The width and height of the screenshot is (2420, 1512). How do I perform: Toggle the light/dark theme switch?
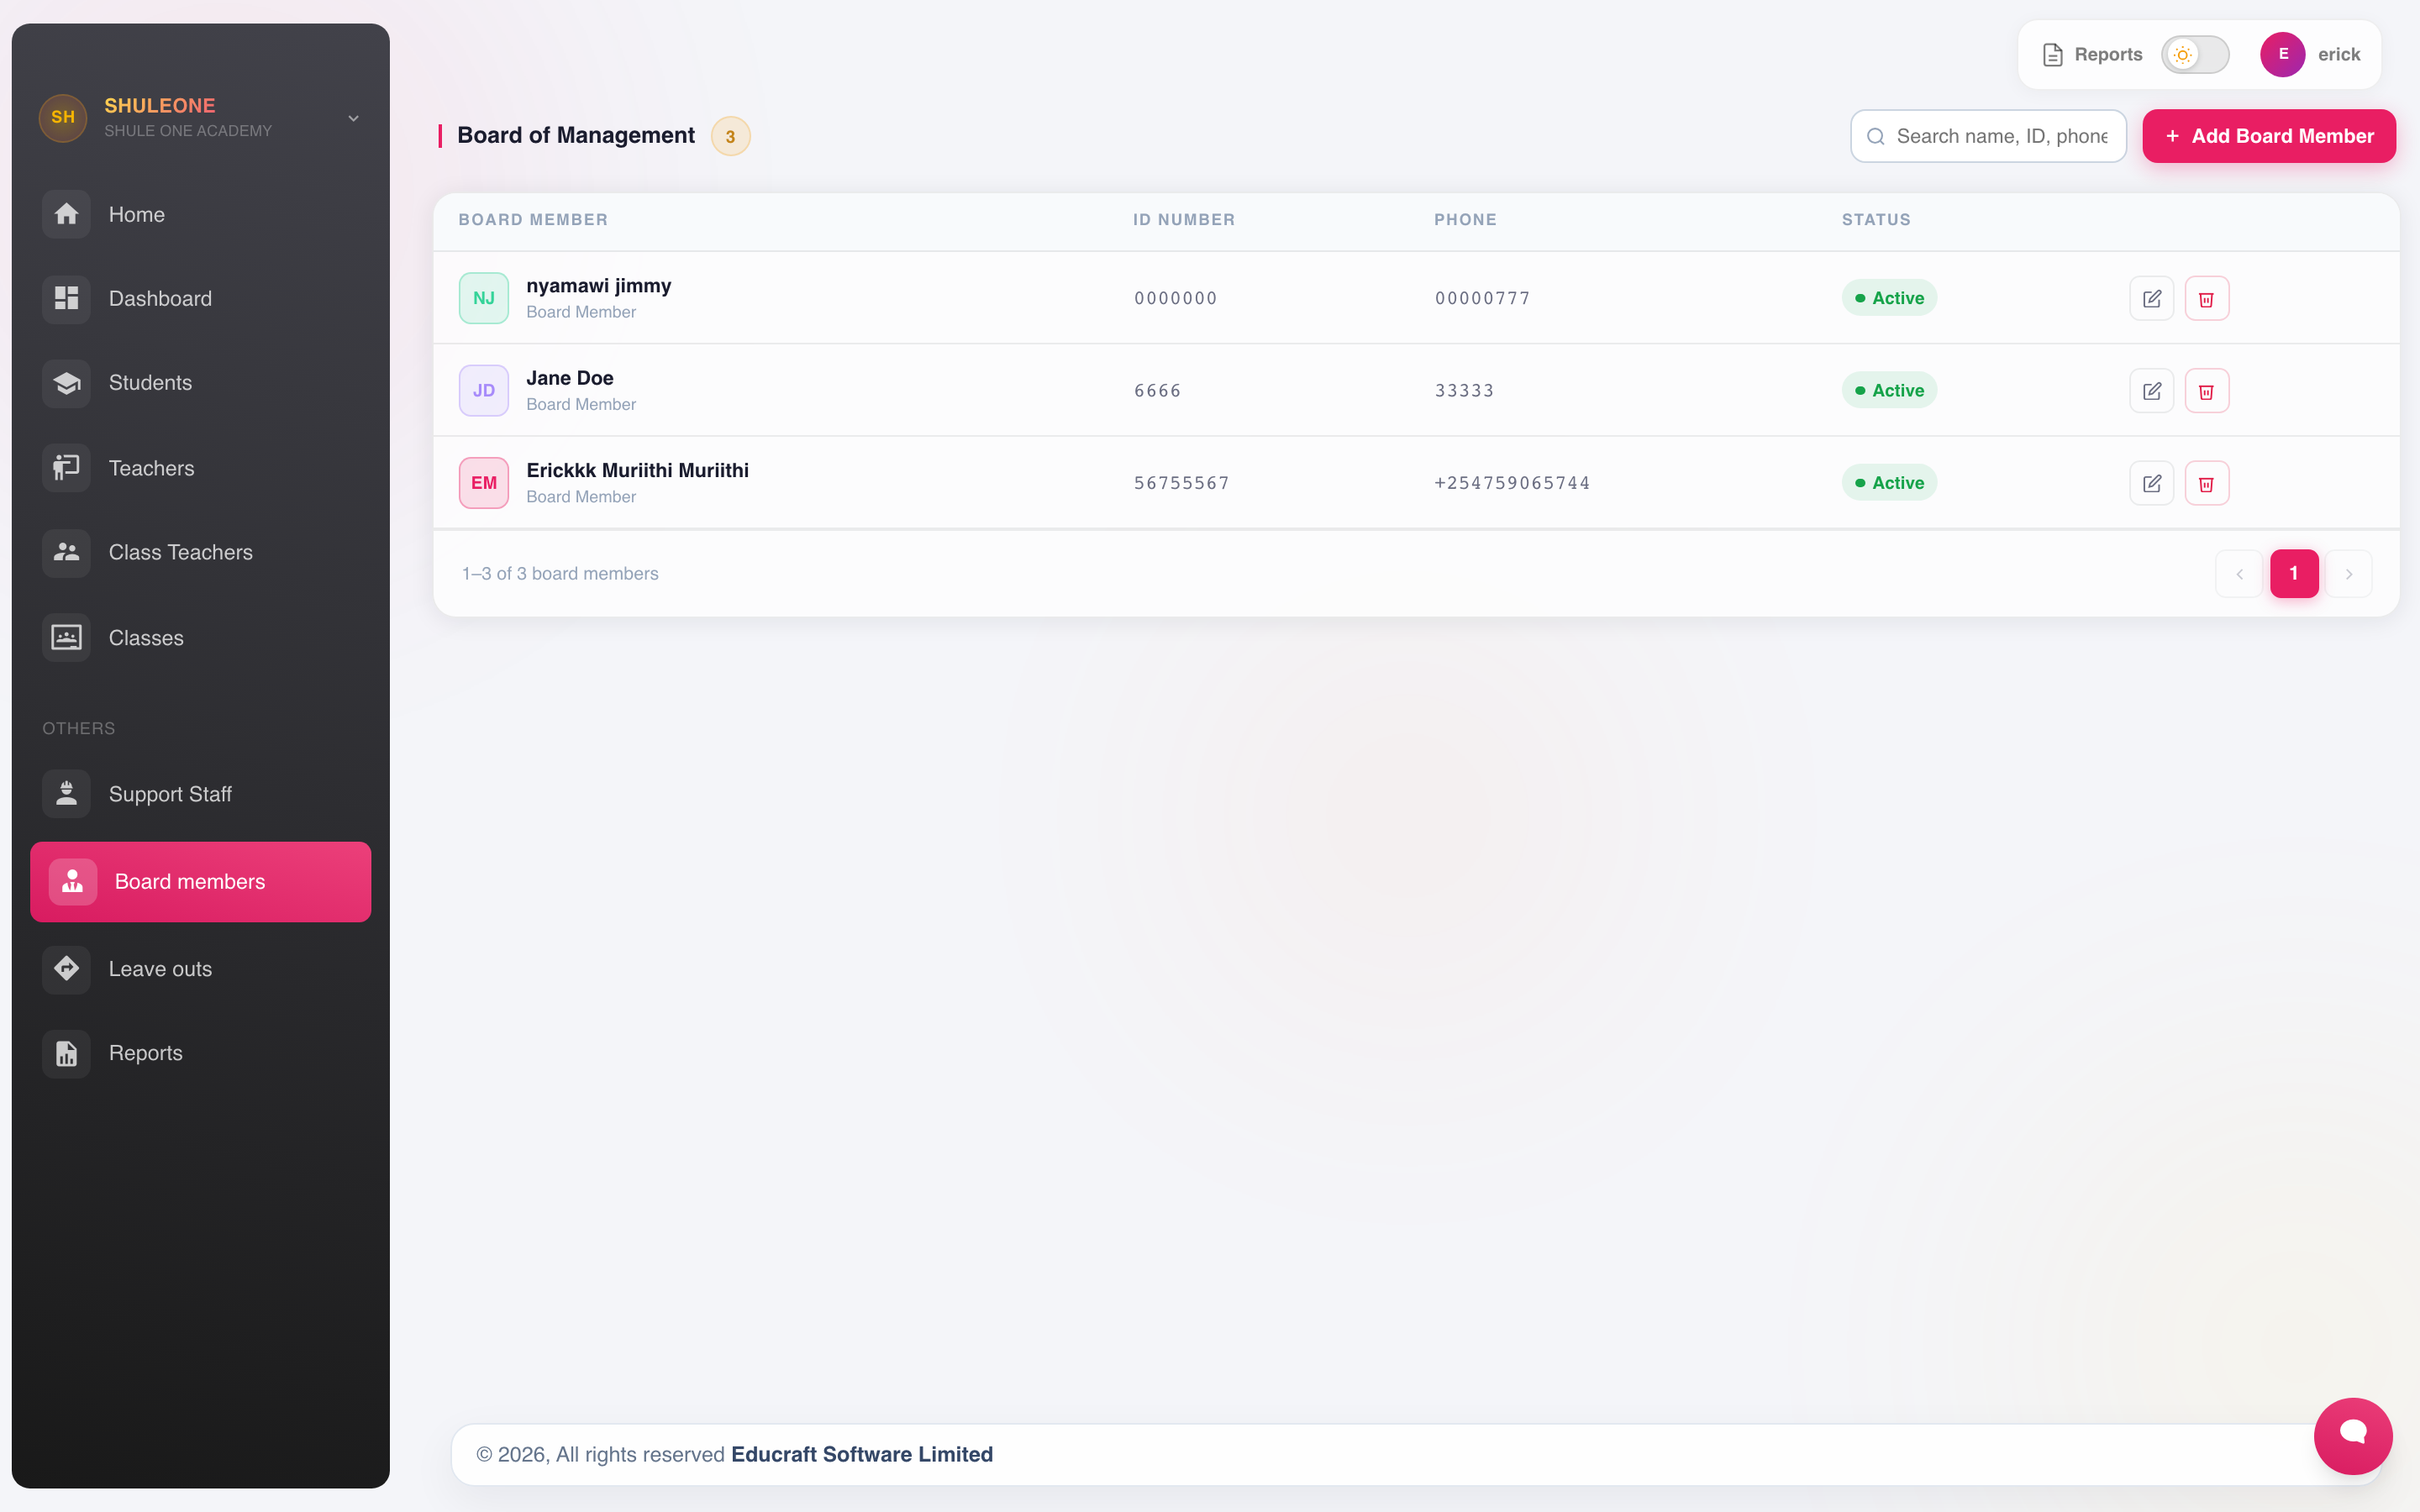(2195, 54)
